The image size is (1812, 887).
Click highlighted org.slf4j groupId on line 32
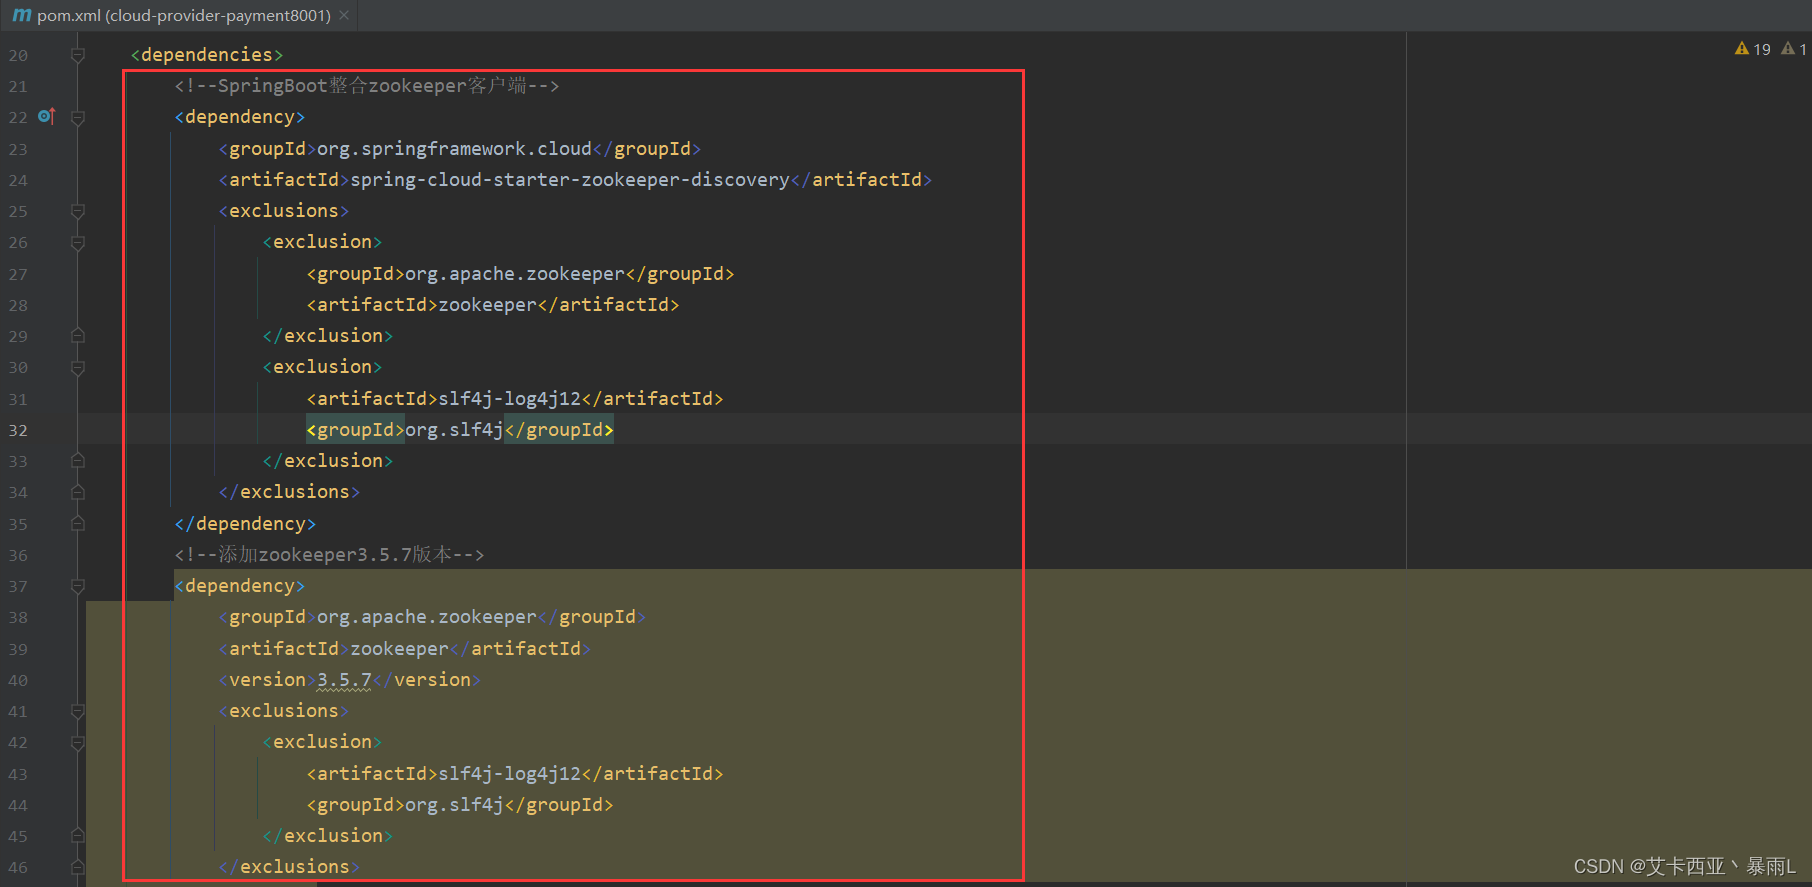tap(454, 430)
